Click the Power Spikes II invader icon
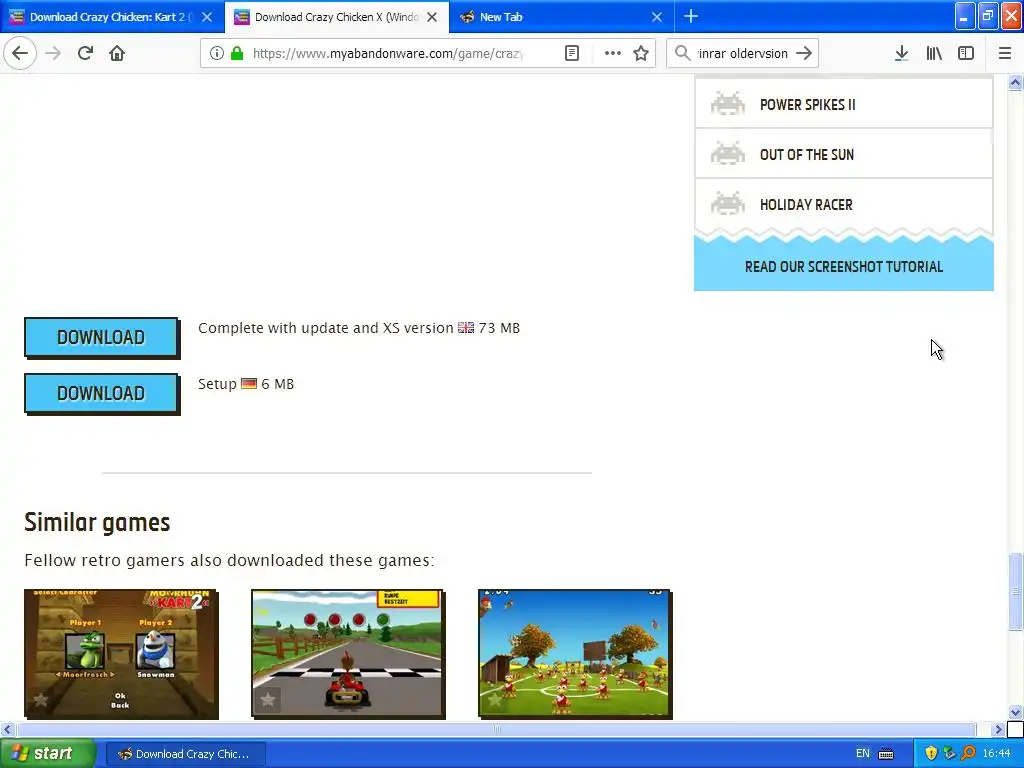This screenshot has width=1024, height=768. (x=728, y=104)
